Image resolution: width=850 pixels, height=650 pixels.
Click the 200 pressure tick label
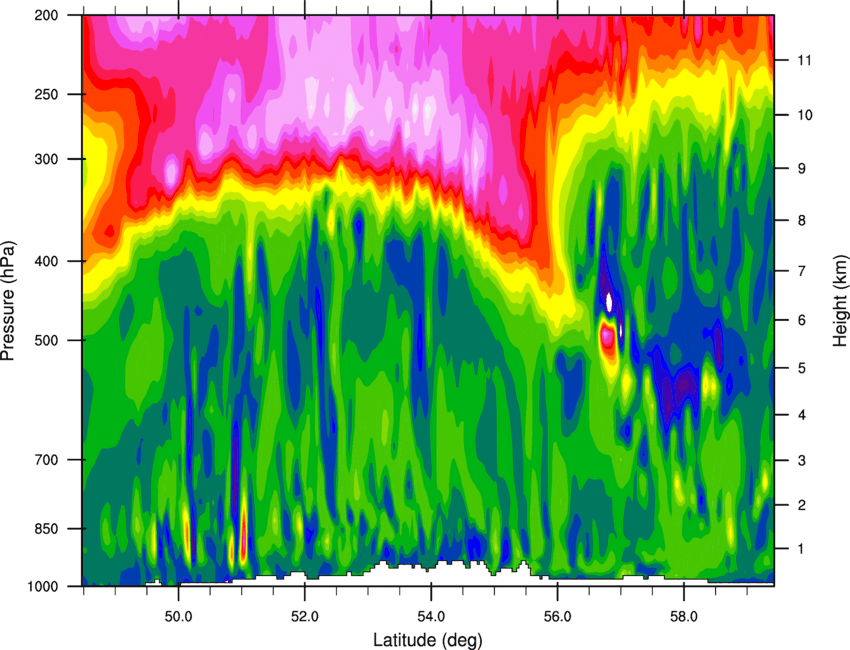pos(46,15)
